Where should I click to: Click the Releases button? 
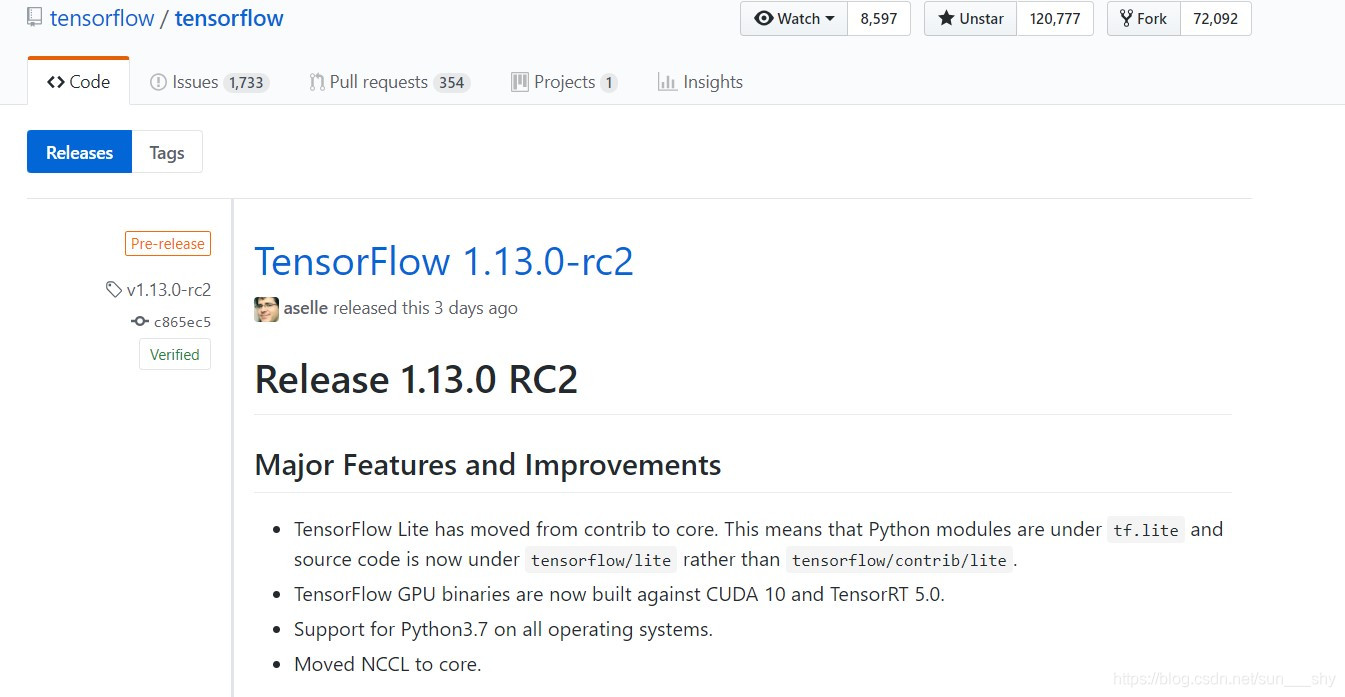point(79,152)
